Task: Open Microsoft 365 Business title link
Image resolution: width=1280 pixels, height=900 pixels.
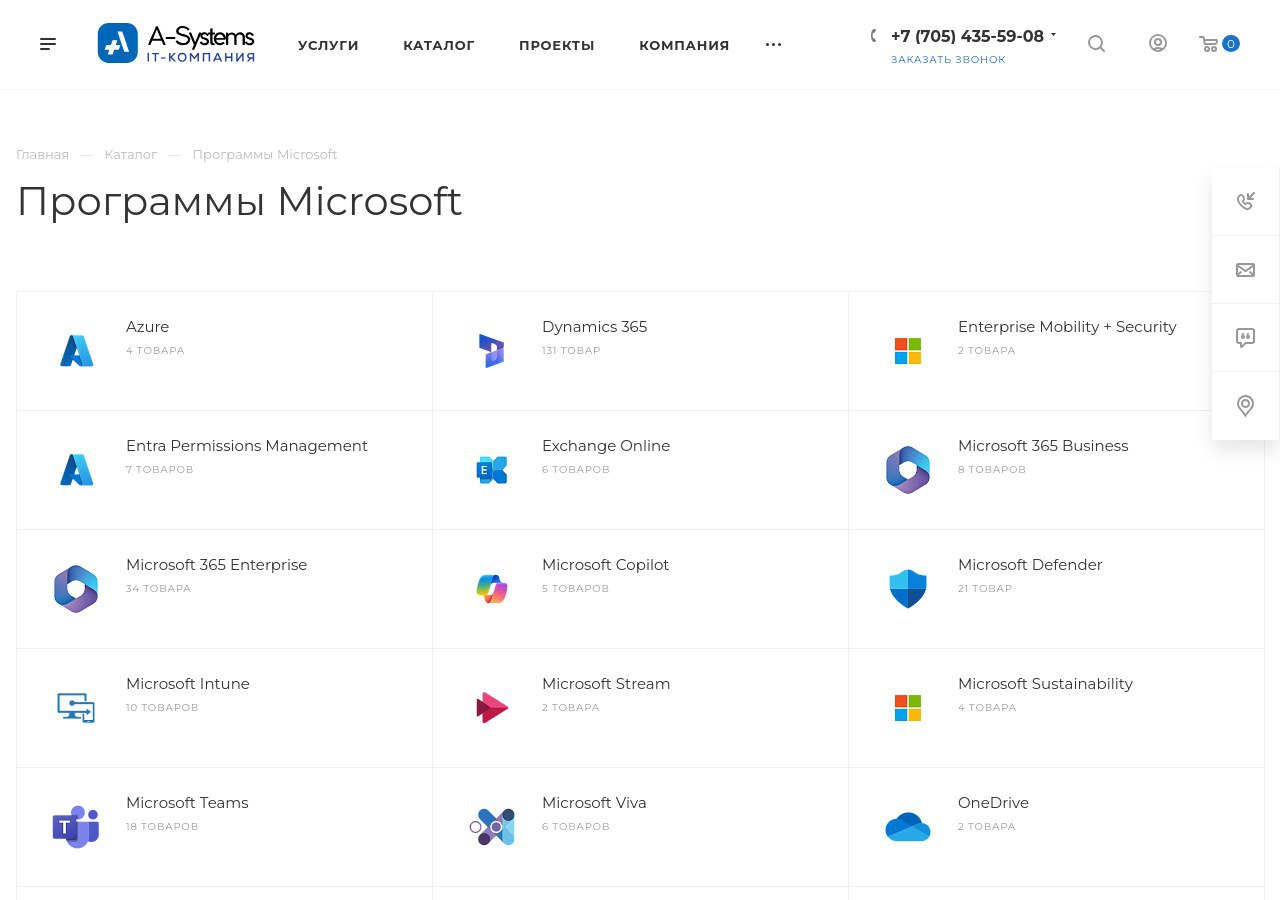Action: point(1043,446)
